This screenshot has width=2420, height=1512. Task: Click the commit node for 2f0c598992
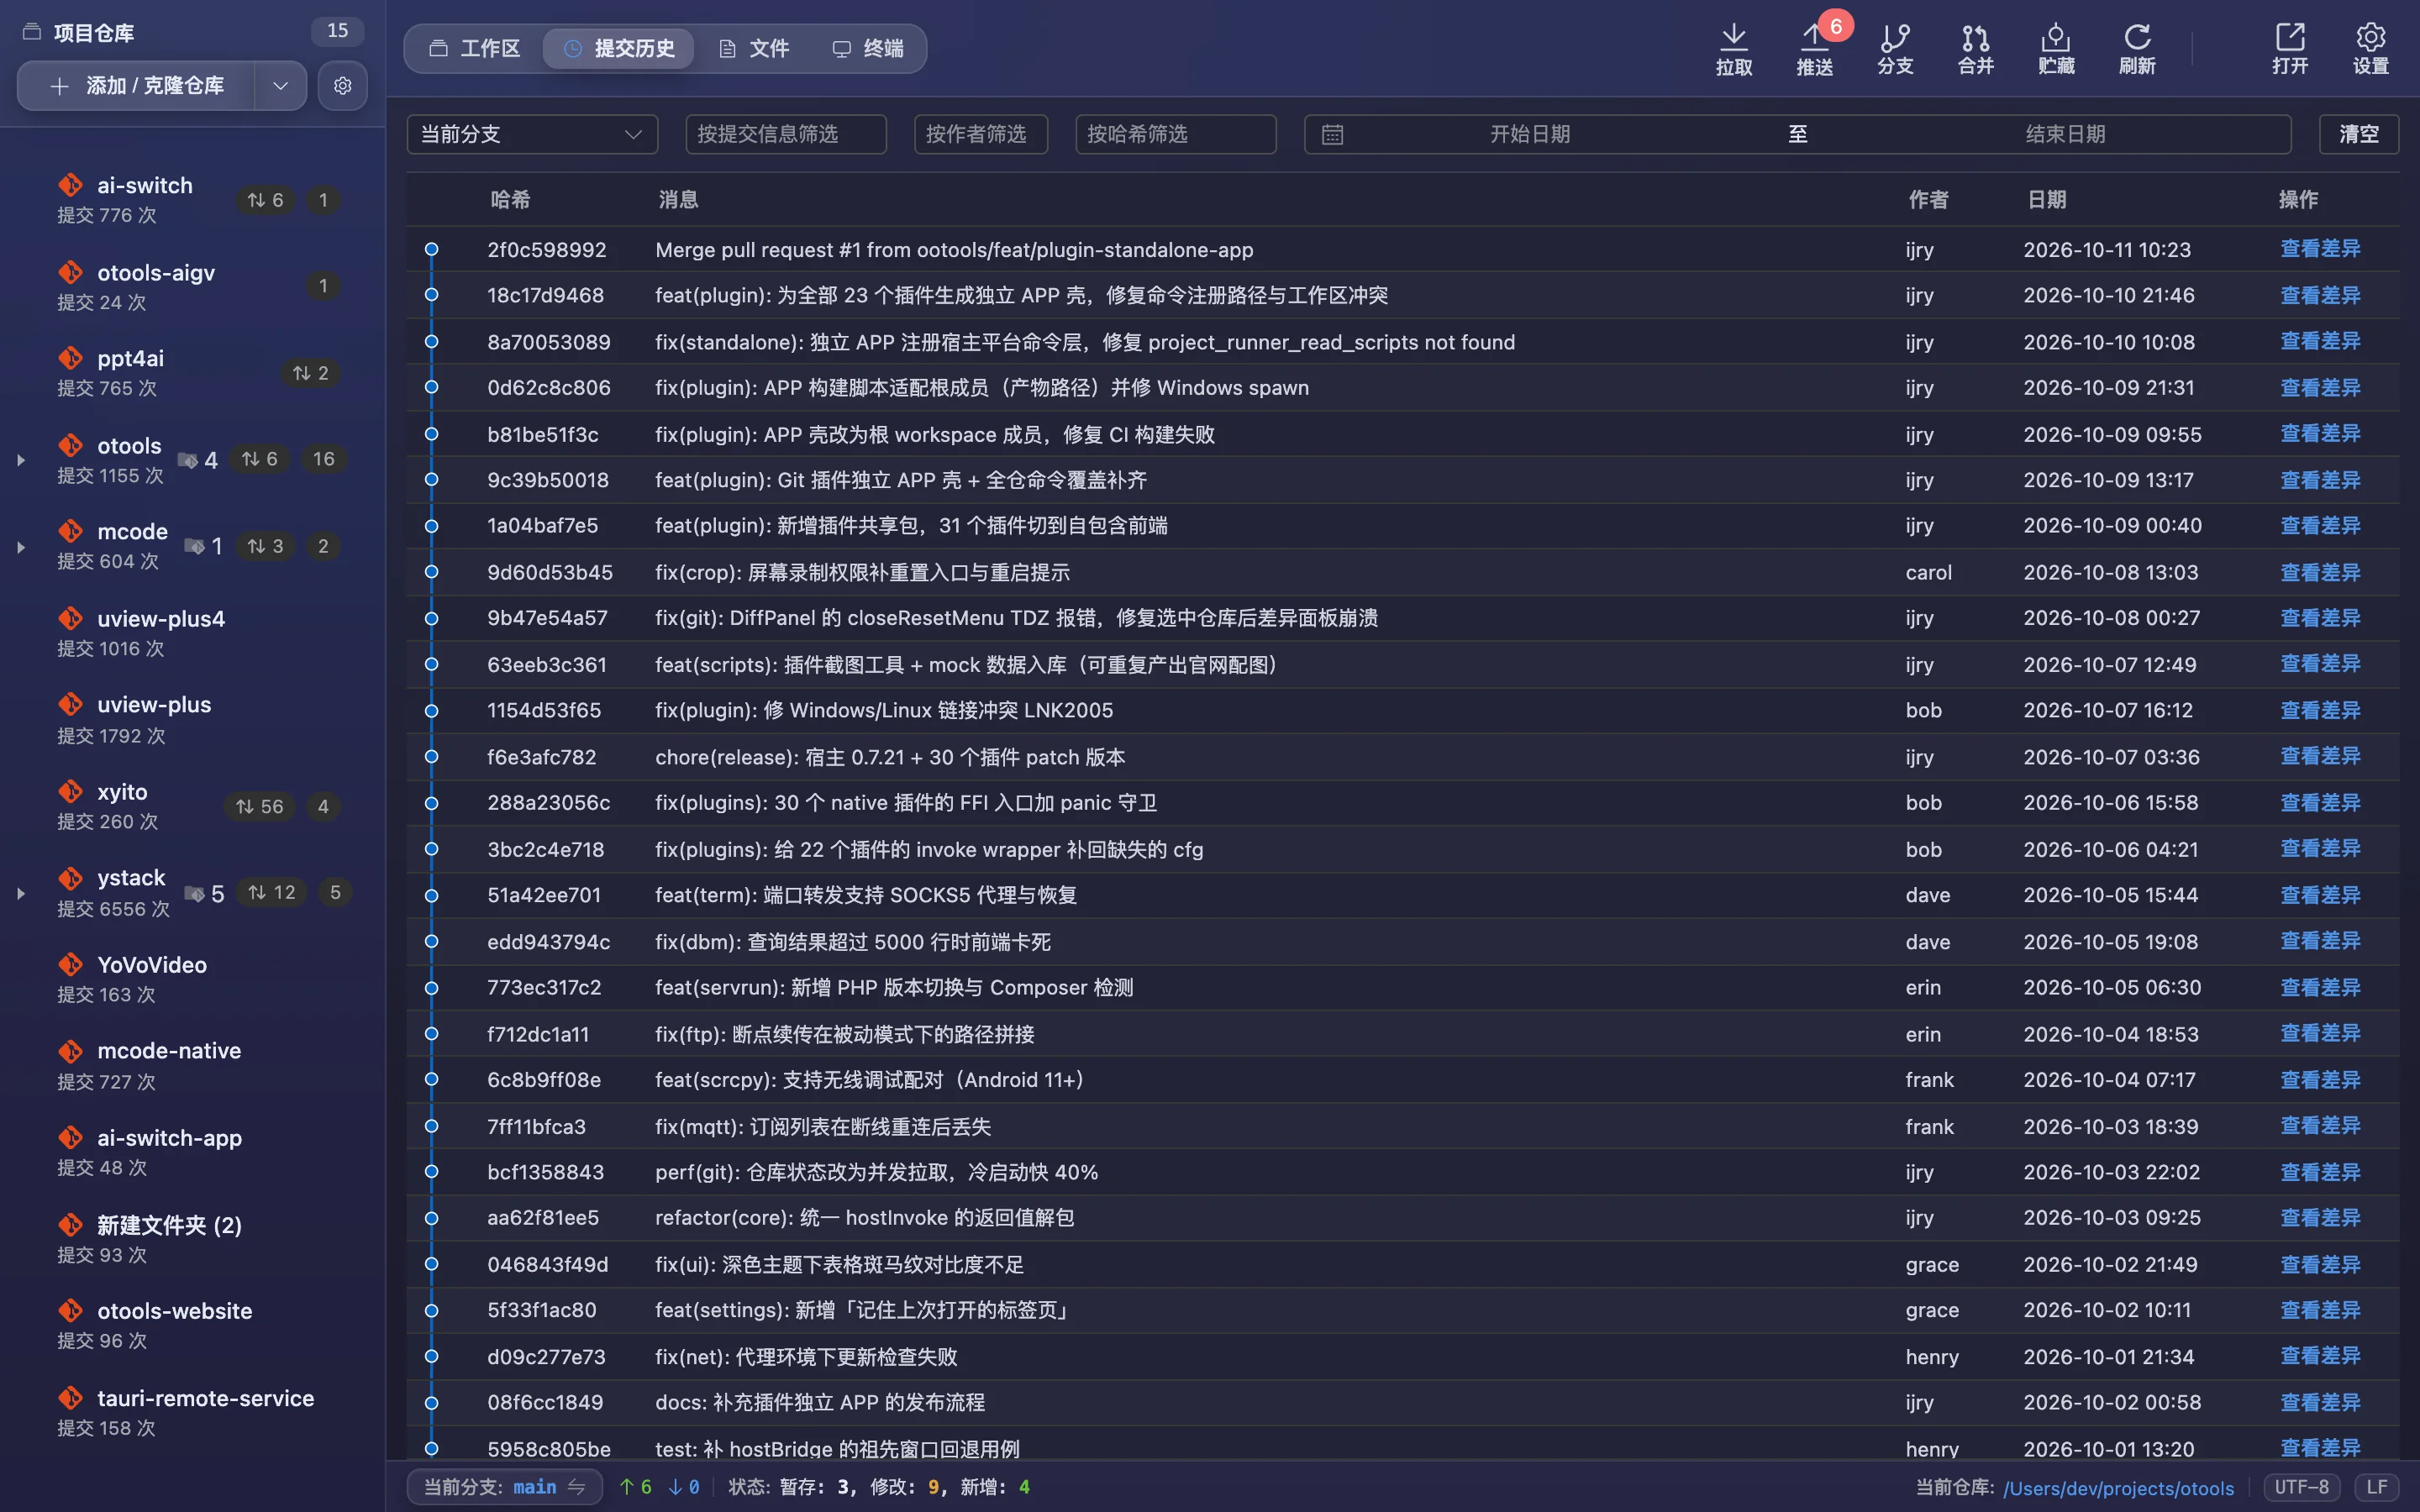click(431, 249)
